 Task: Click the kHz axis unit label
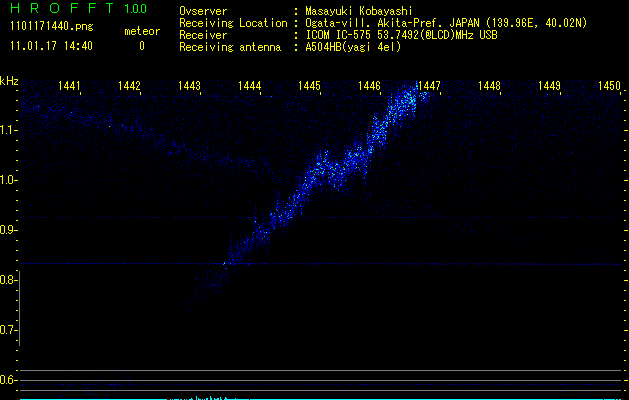9,81
